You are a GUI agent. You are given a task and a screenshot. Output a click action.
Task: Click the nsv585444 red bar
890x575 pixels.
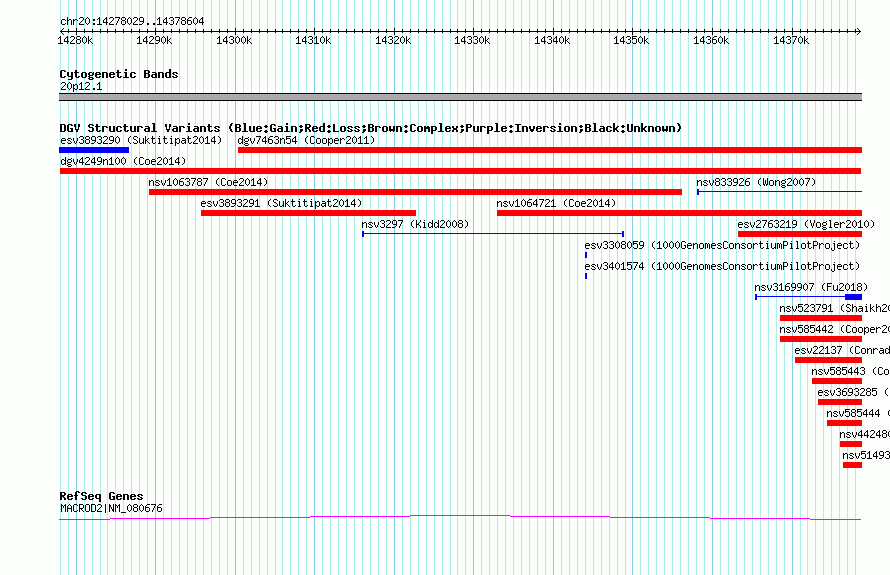coord(845,423)
